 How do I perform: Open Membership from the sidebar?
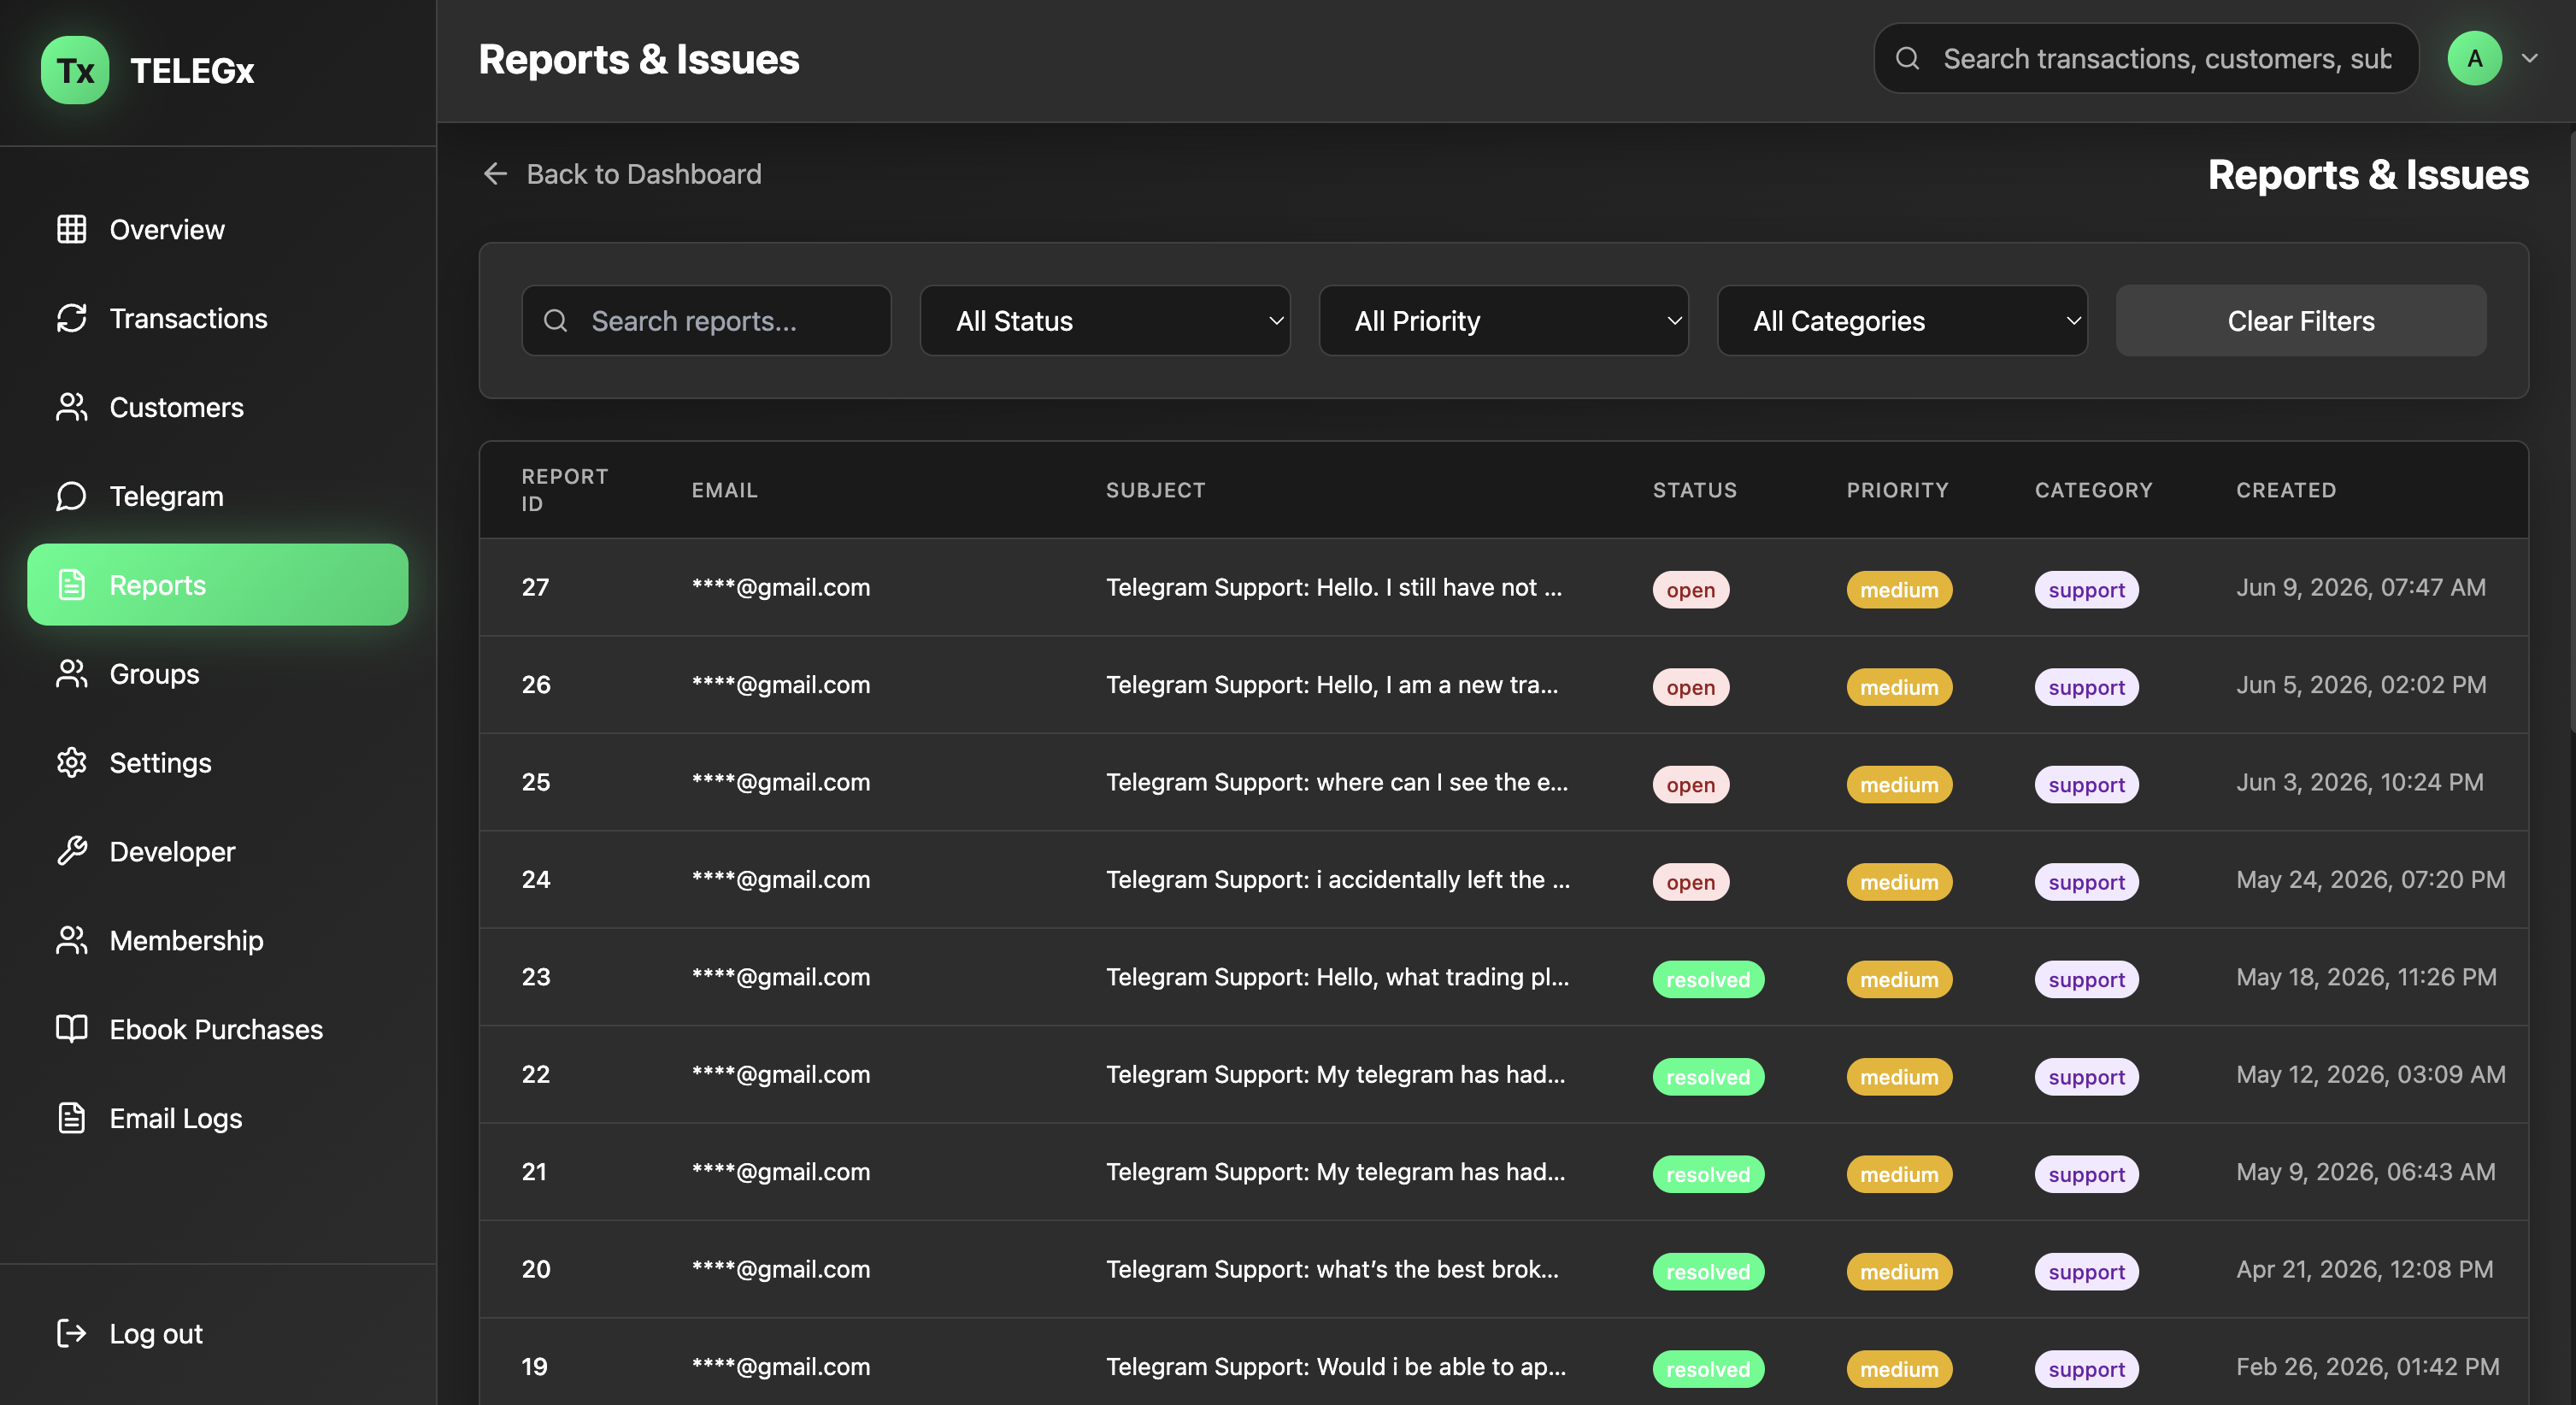pos(218,940)
